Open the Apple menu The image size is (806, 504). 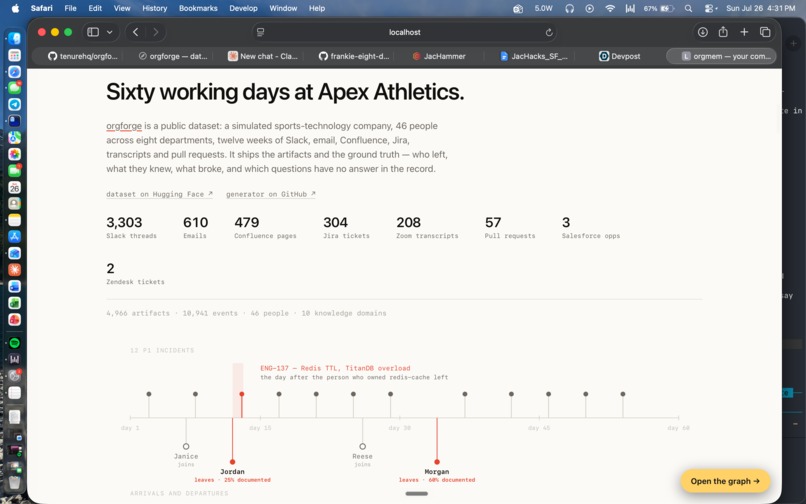click(15, 8)
